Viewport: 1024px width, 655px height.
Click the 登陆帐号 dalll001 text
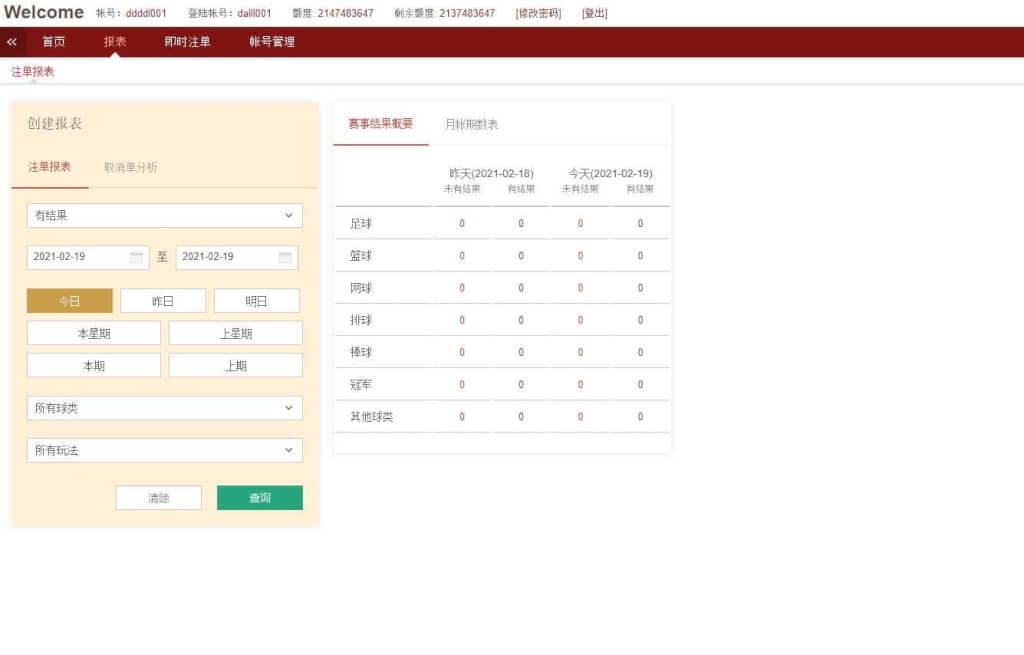pyautogui.click(x=230, y=13)
